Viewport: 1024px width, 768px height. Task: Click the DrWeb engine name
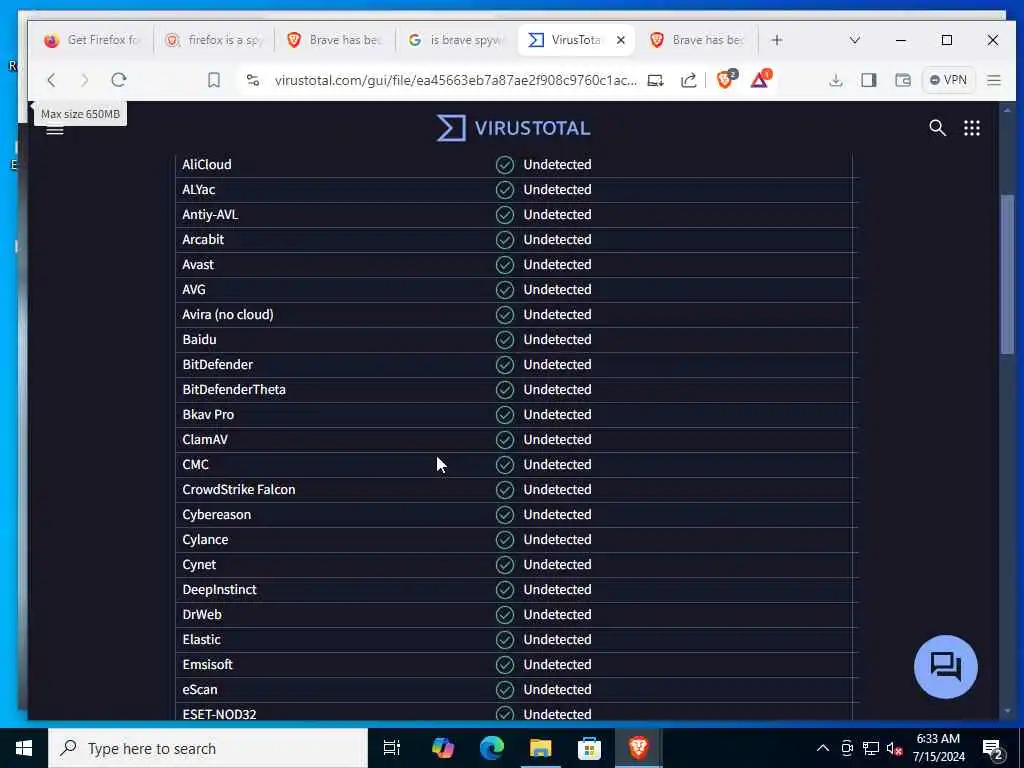[202, 615]
